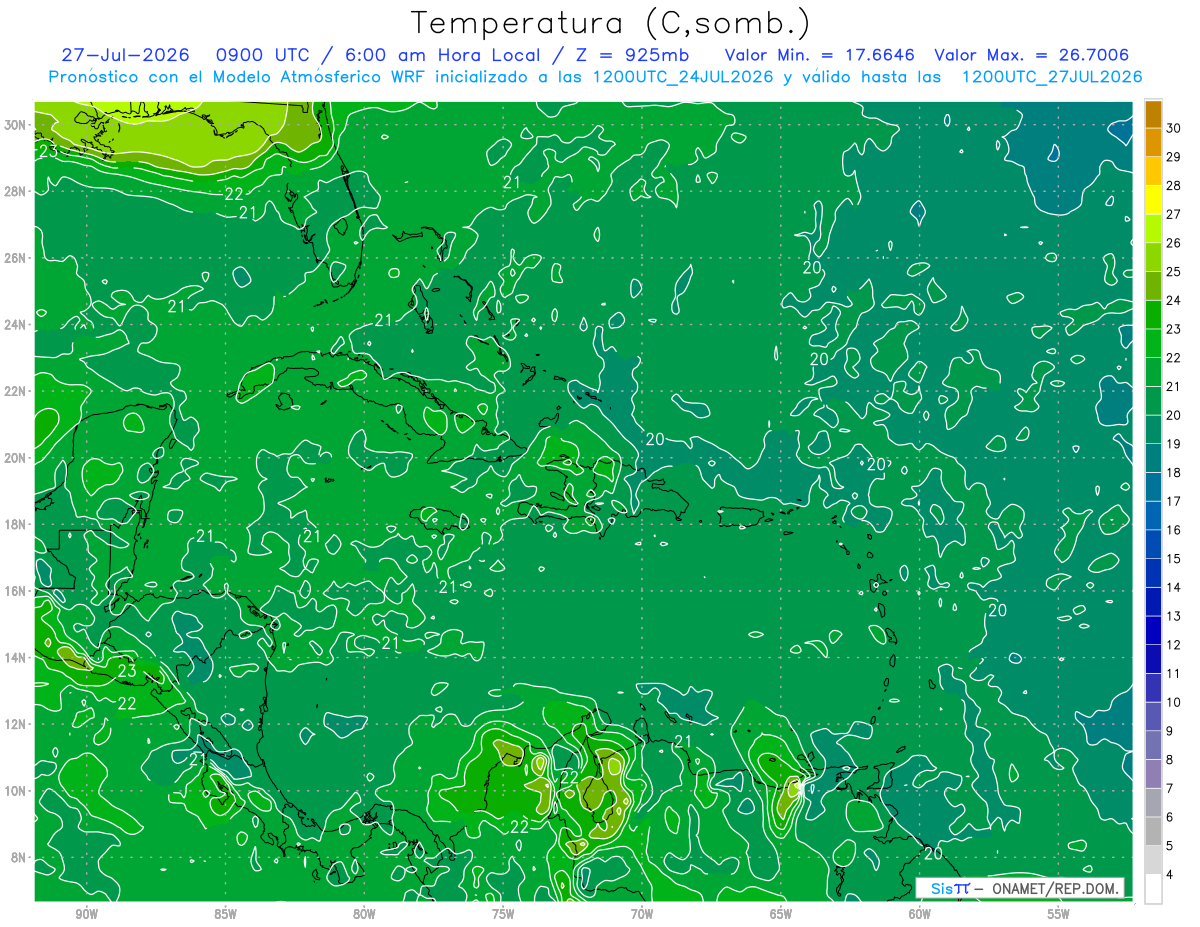
Task: Click the 14N latitude axis label
Action: pyautogui.click(x=16, y=657)
